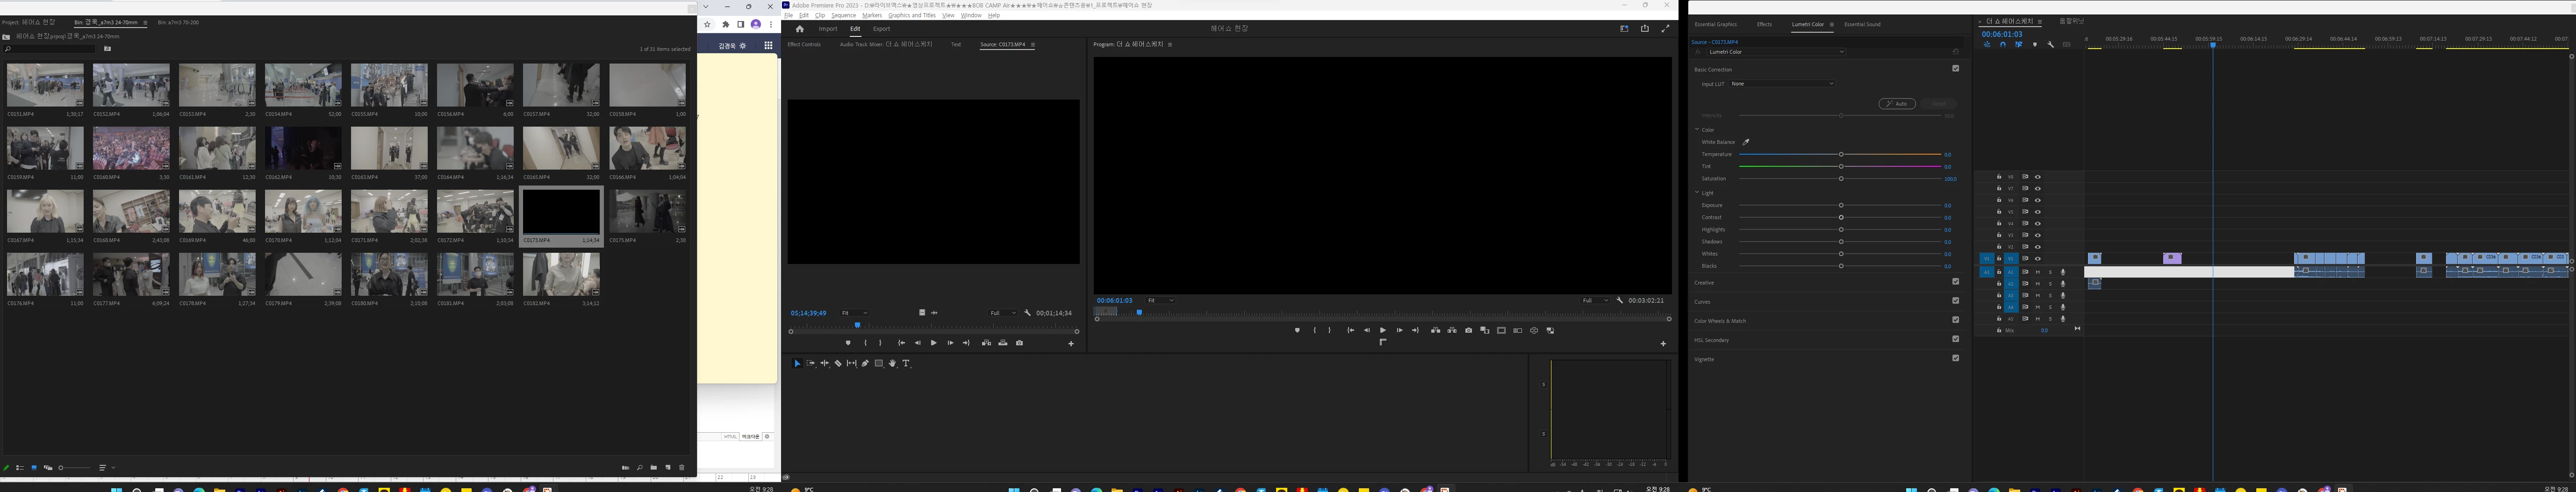2576x492 pixels.
Task: Pick White Balance eyedropper in Lumetri
Action: tap(1746, 142)
